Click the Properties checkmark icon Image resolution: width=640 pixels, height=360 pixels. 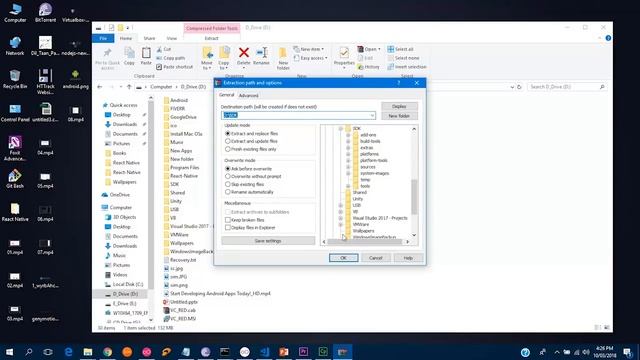(x=344, y=53)
